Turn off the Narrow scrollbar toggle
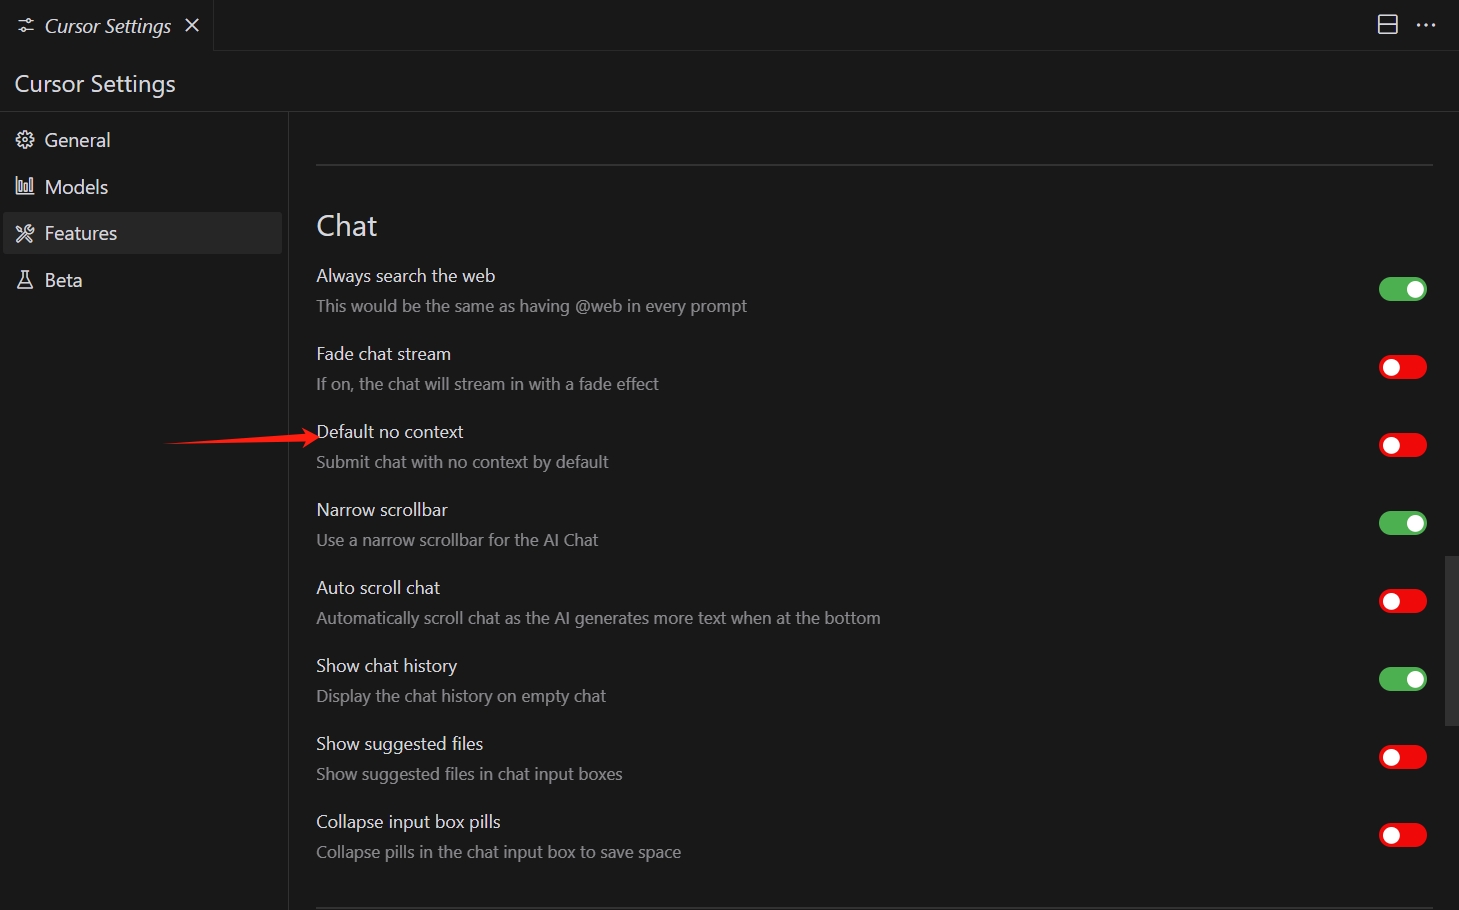1459x910 pixels. tap(1403, 523)
